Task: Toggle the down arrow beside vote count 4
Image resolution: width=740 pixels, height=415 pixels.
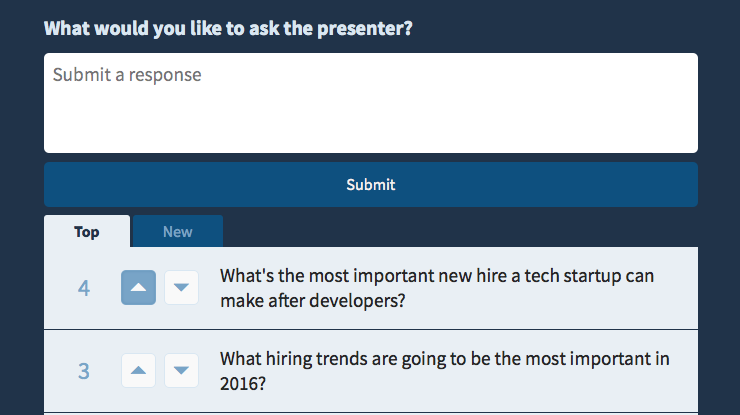Action: (x=181, y=288)
